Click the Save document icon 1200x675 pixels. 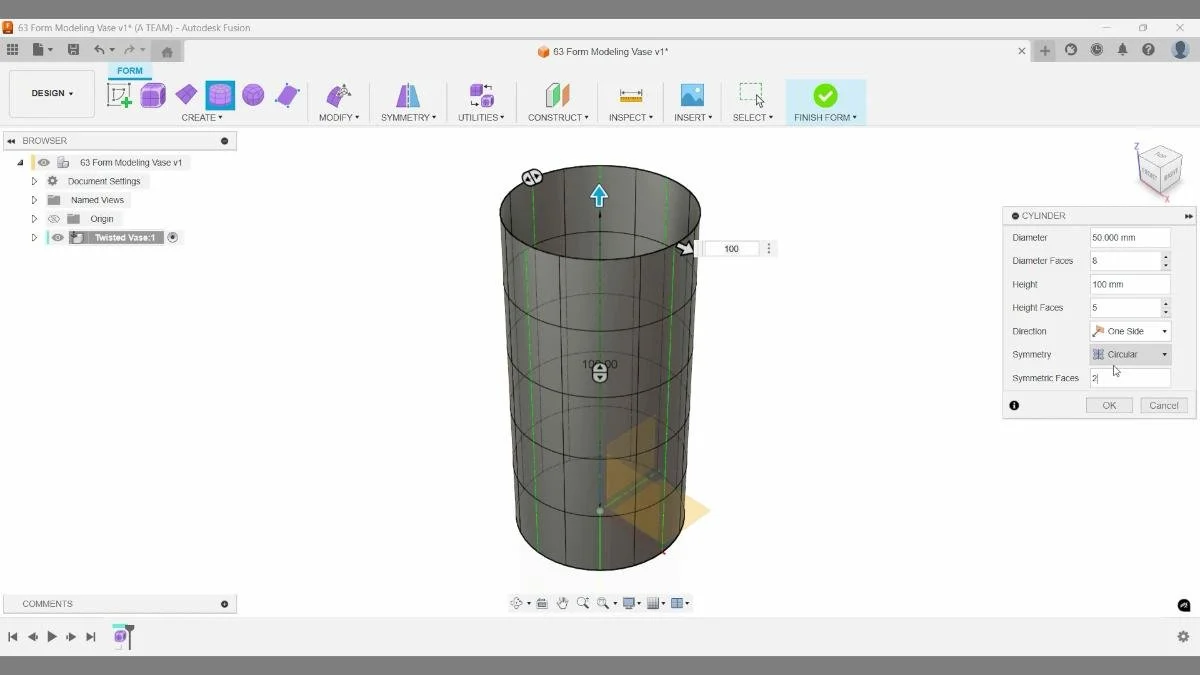click(x=73, y=49)
